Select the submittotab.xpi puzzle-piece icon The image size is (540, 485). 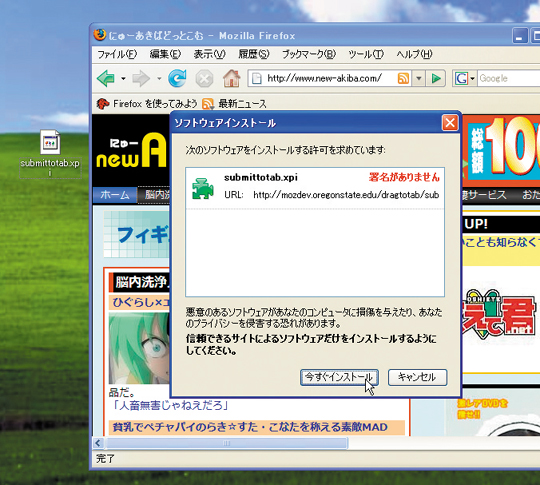tap(202, 188)
